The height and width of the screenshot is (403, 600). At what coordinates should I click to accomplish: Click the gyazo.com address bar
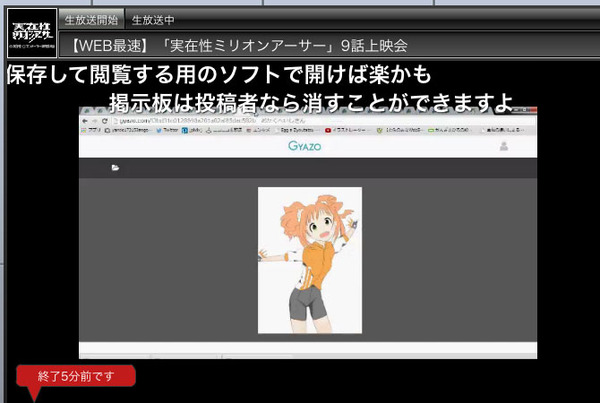(x=323, y=121)
